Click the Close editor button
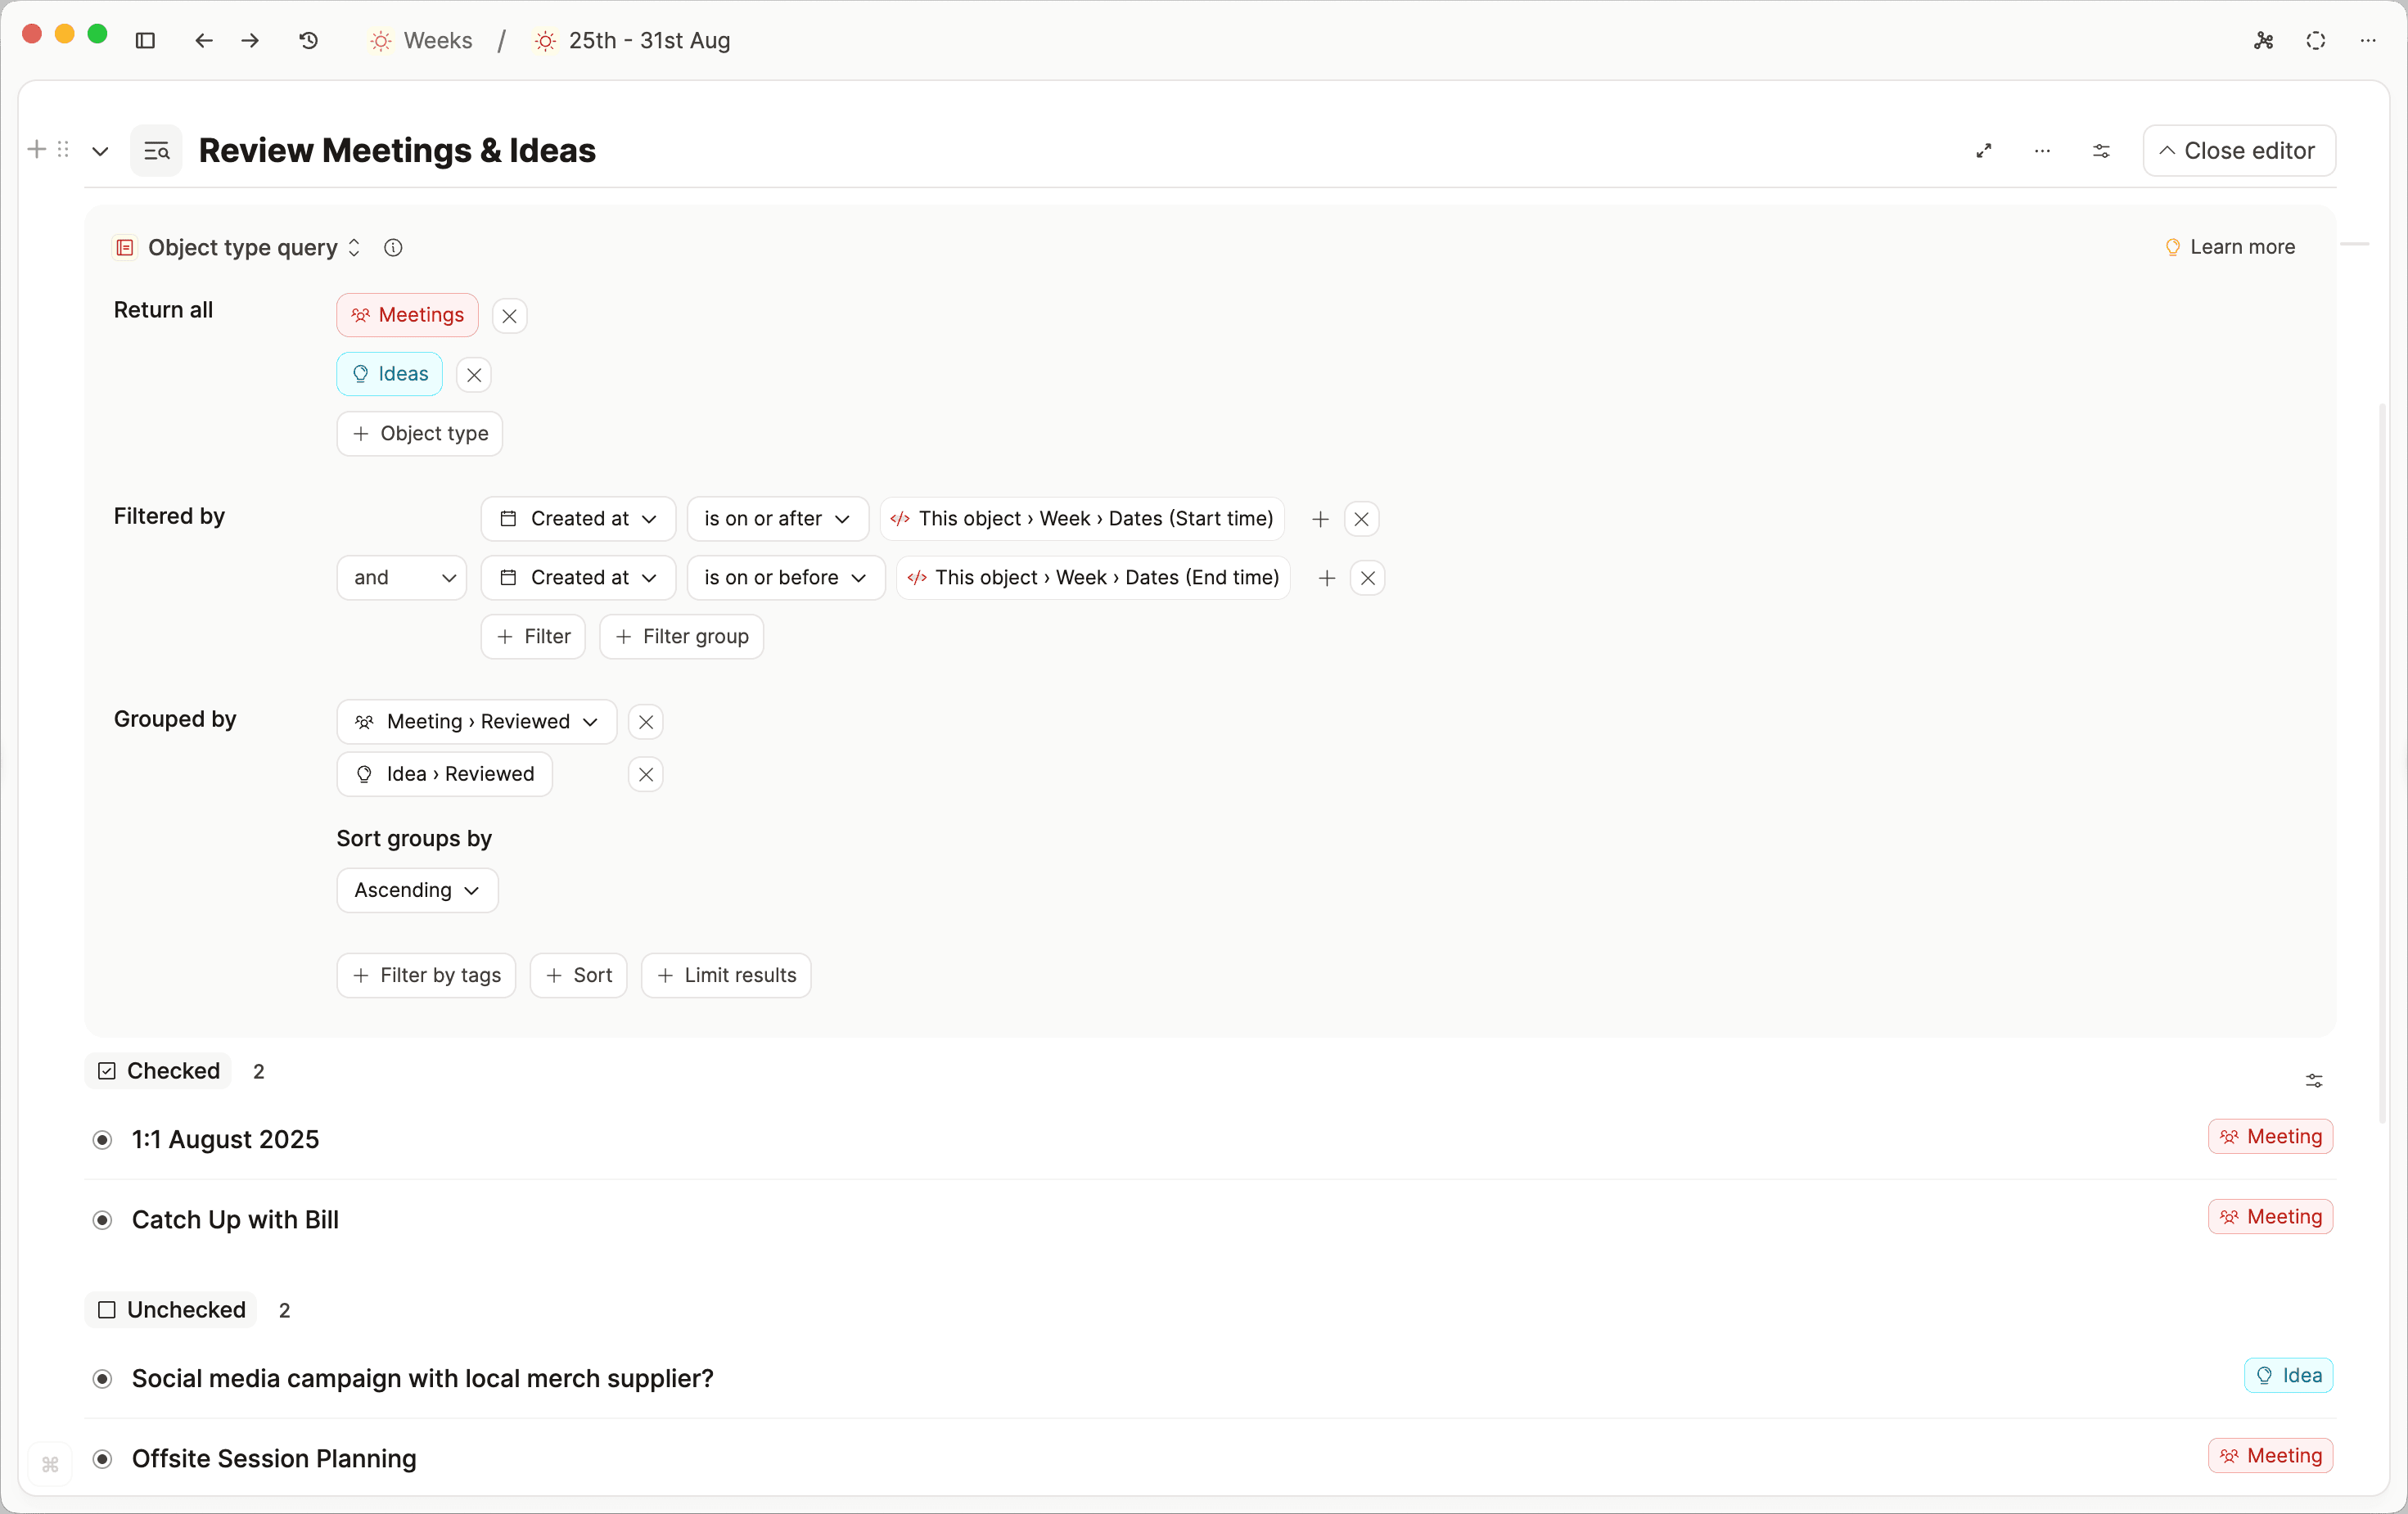Image resolution: width=2408 pixels, height=1514 pixels. point(2238,151)
